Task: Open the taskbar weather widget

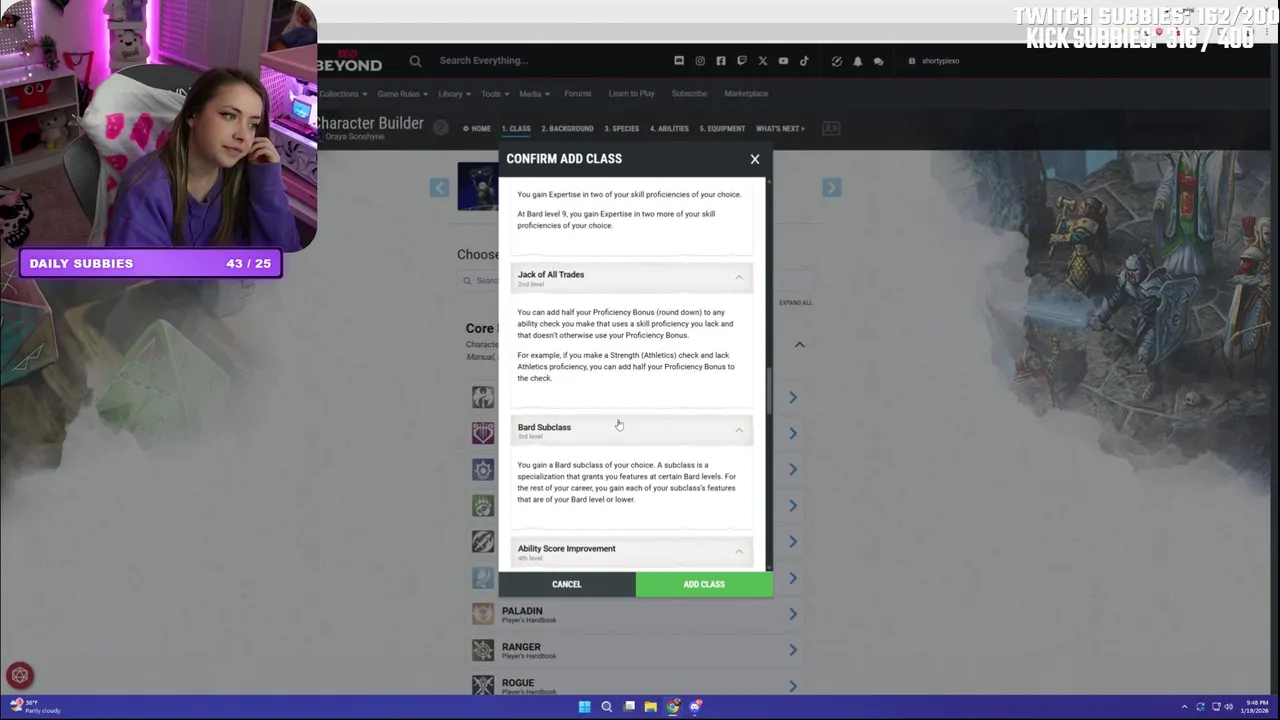Action: pyautogui.click(x=36, y=707)
